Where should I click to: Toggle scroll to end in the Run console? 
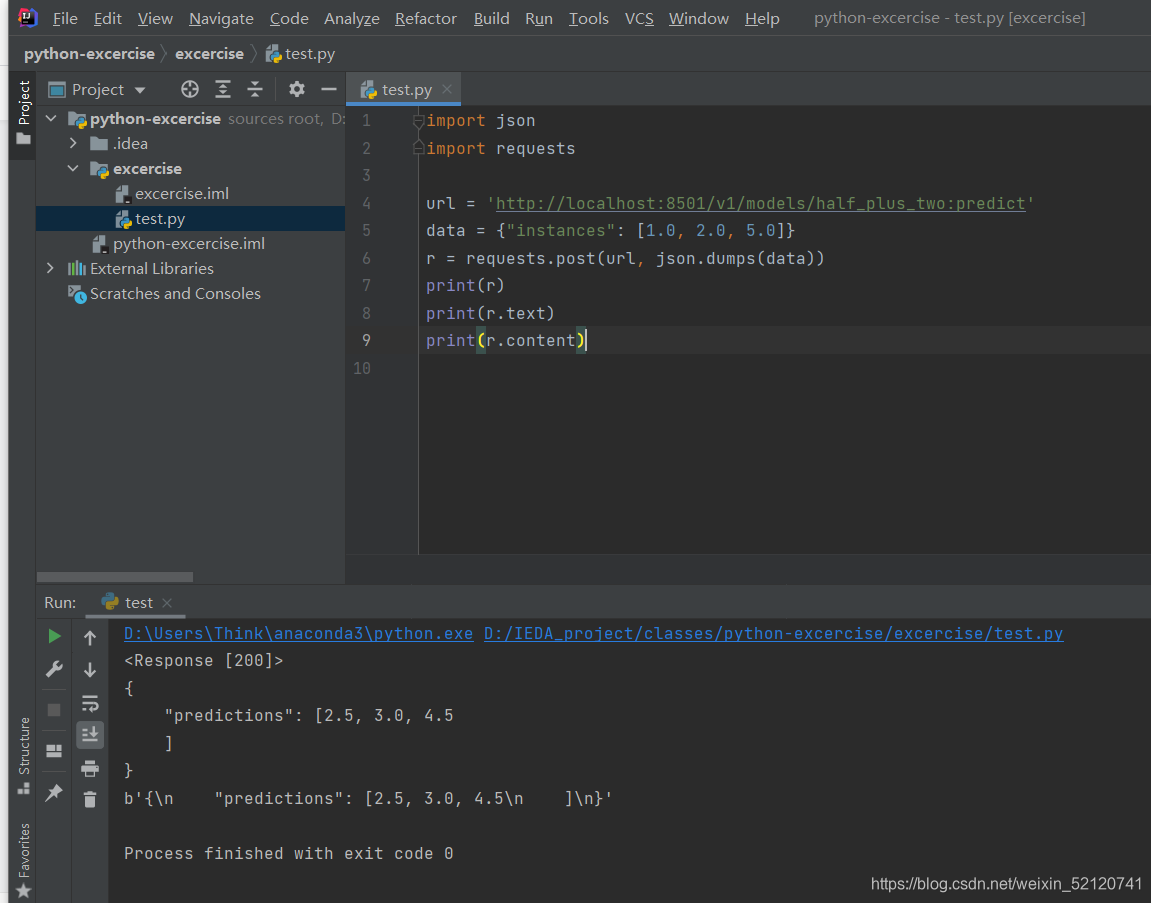(x=89, y=734)
